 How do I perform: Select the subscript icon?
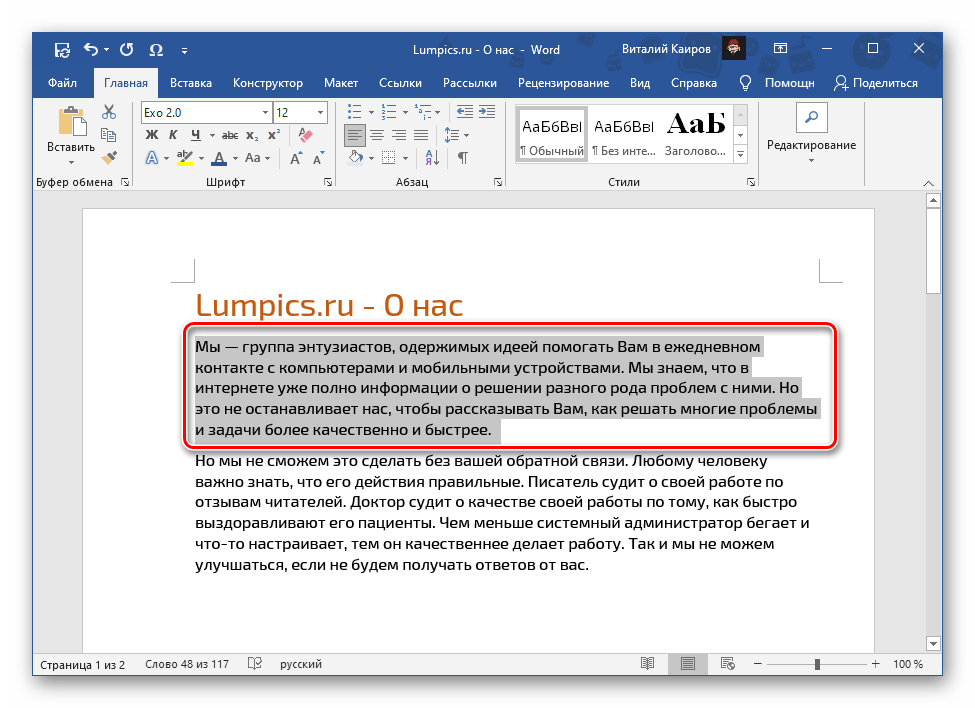coord(251,136)
